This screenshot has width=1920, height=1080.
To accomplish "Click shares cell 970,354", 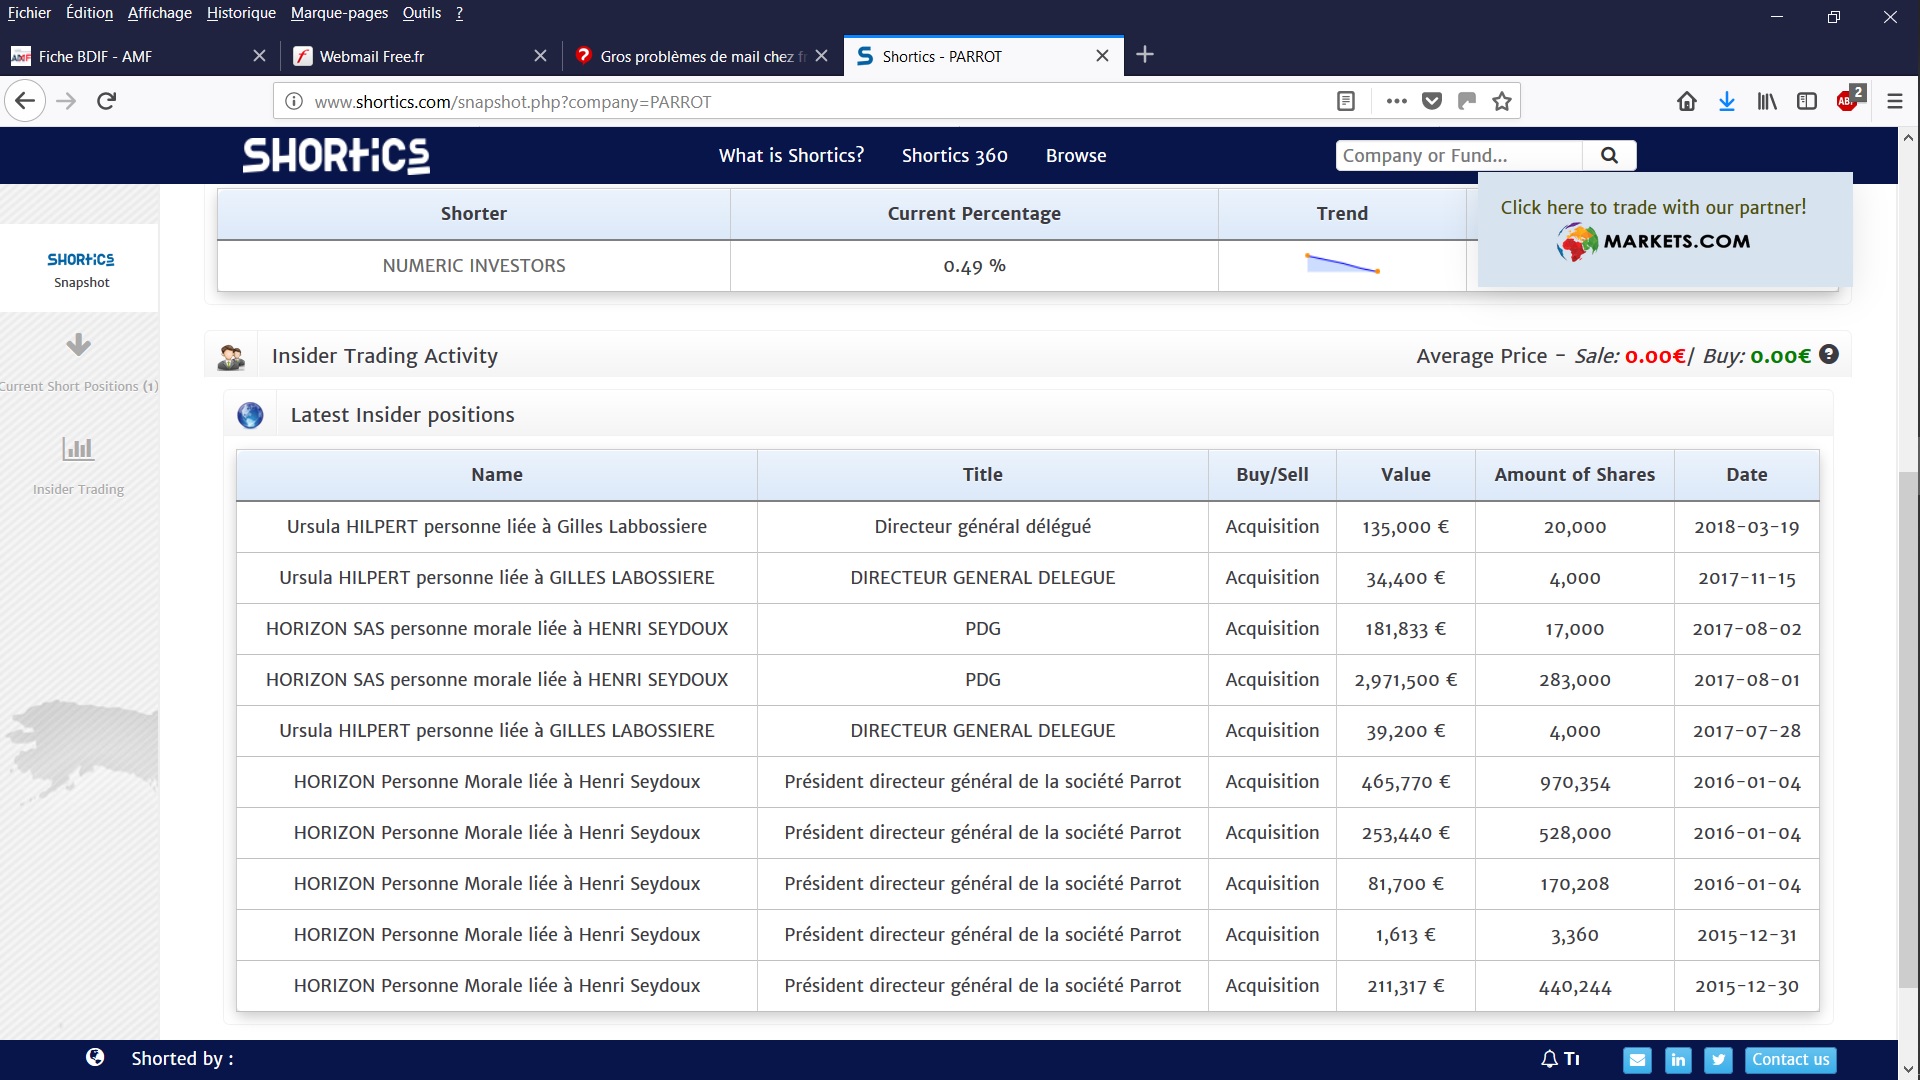I will 1574,782.
